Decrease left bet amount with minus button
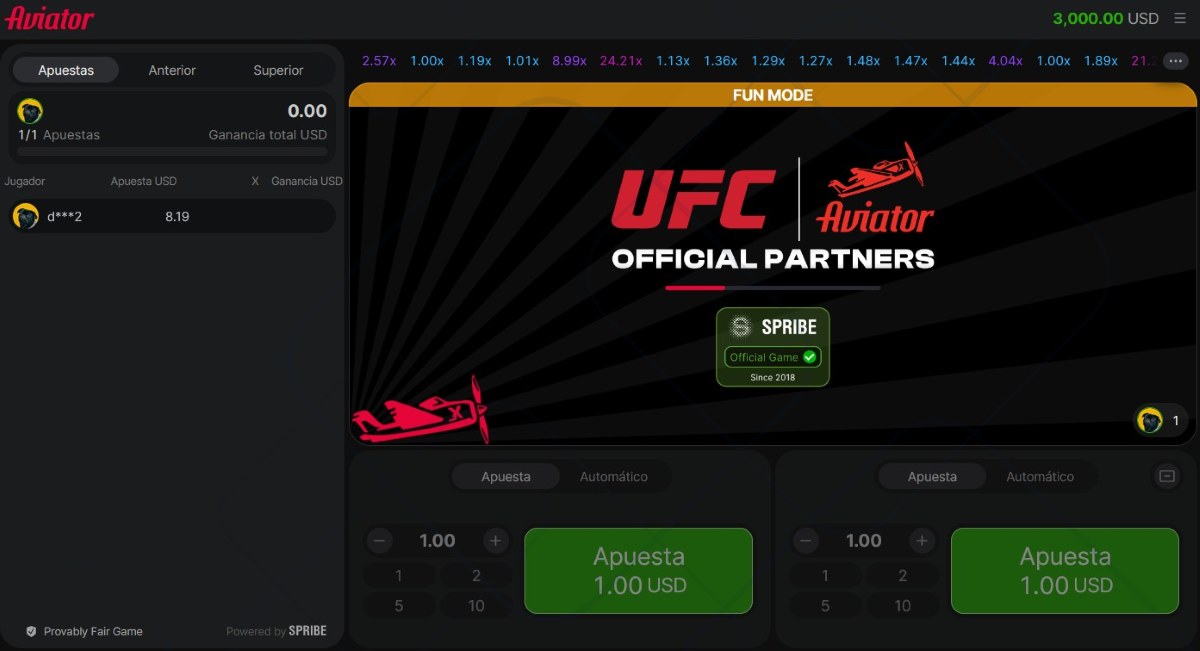Viewport: 1200px width, 651px height. (379, 541)
